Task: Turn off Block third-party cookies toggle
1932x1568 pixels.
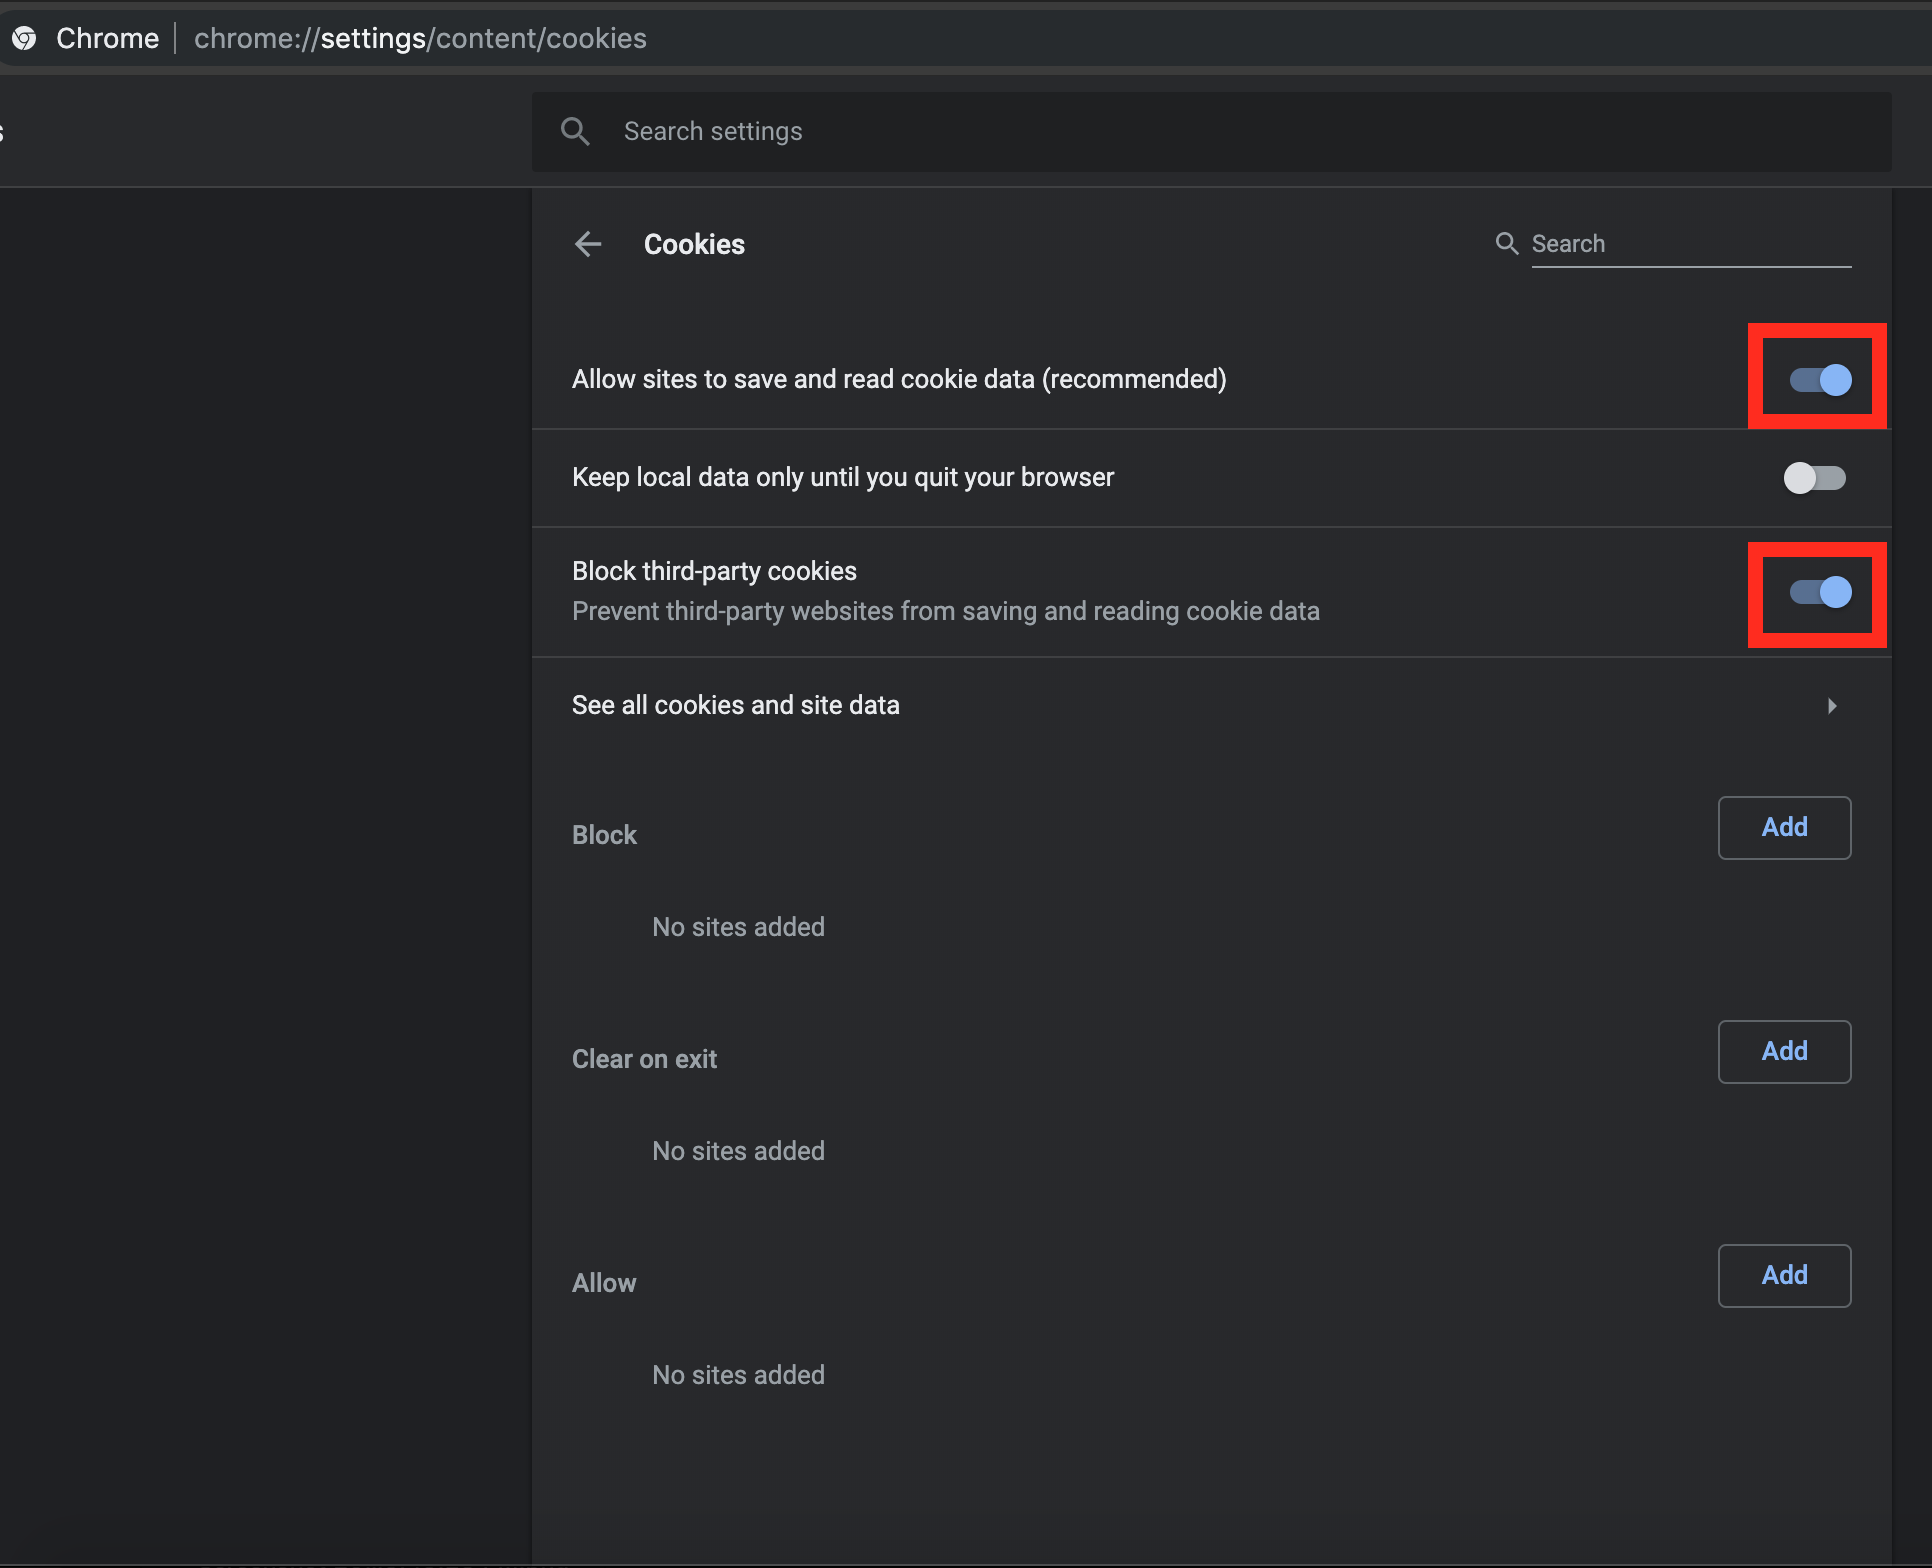Action: tap(1820, 592)
